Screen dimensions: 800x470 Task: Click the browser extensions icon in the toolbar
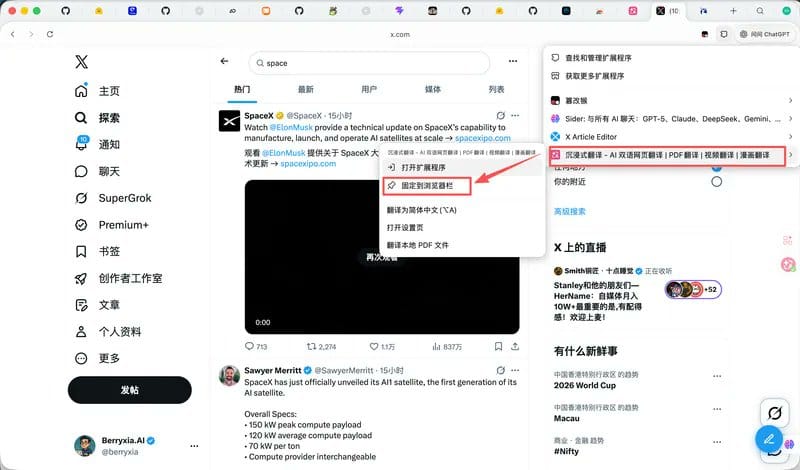pyautogui.click(x=723, y=34)
